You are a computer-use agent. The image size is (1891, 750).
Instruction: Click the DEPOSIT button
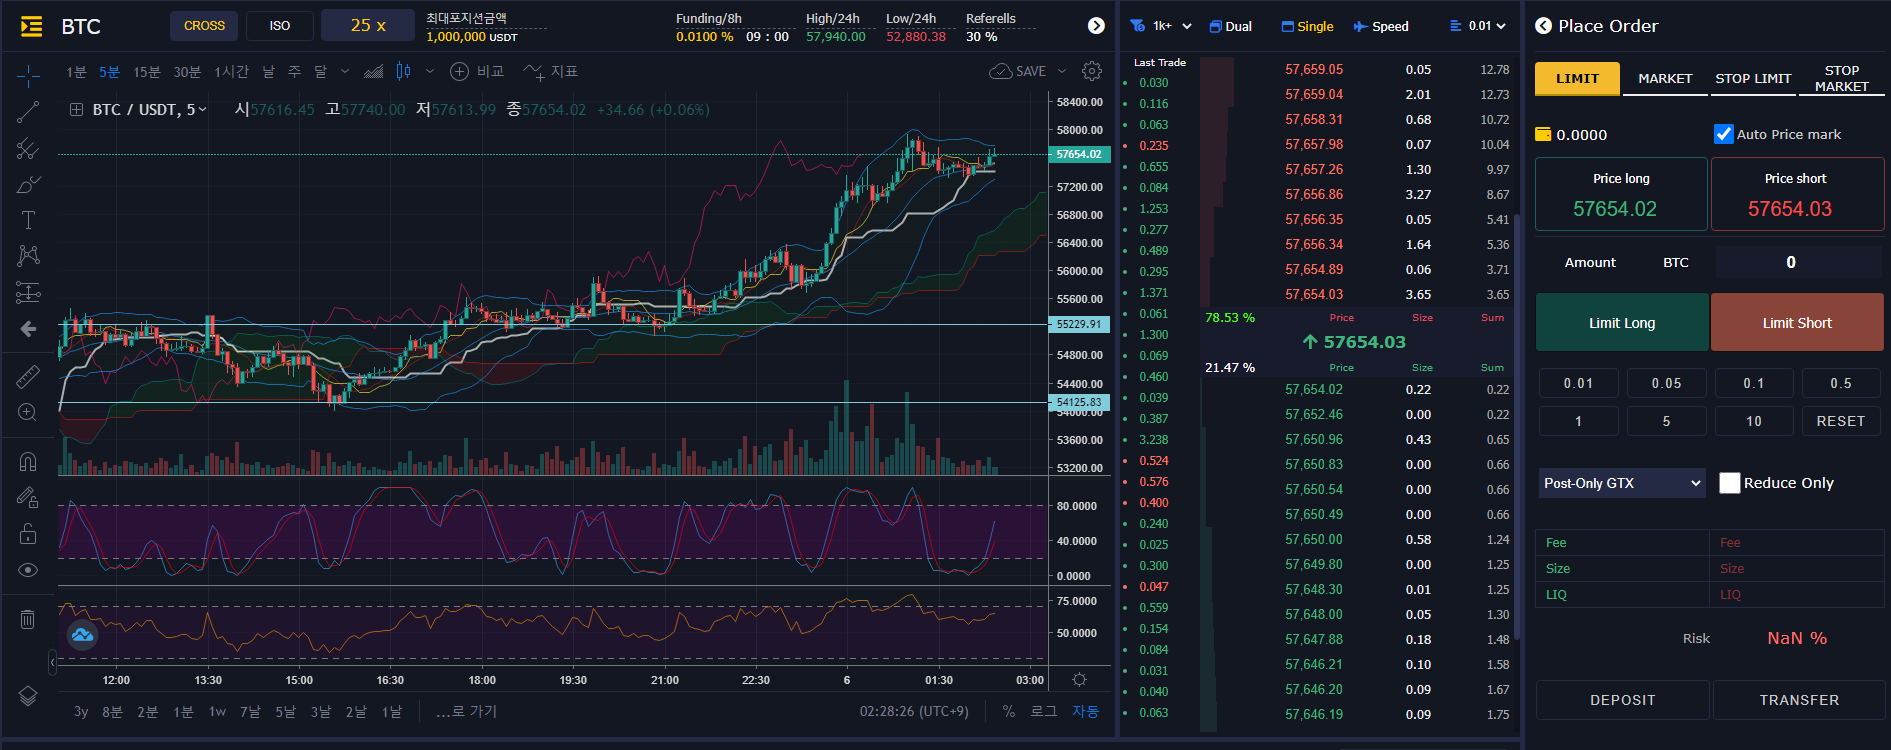pyautogui.click(x=1622, y=700)
